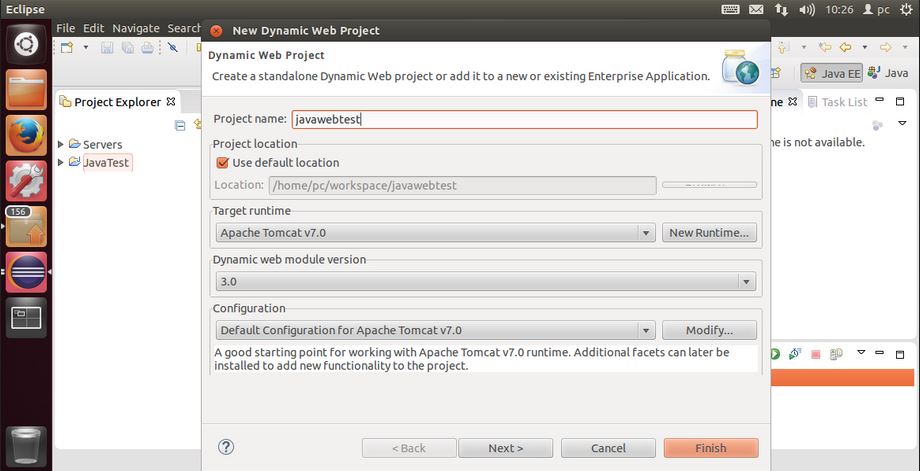
Task: Click the Cancel button
Action: [x=608, y=448]
